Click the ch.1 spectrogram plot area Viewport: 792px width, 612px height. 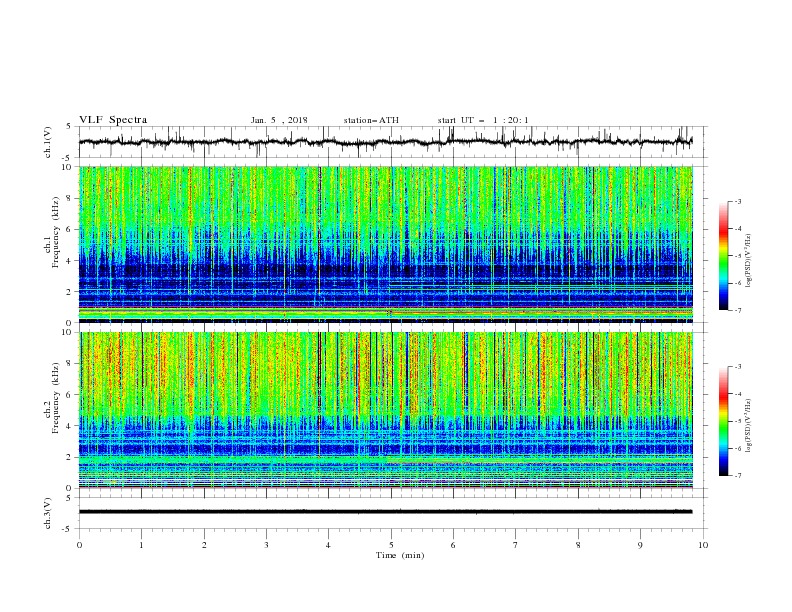386,244
